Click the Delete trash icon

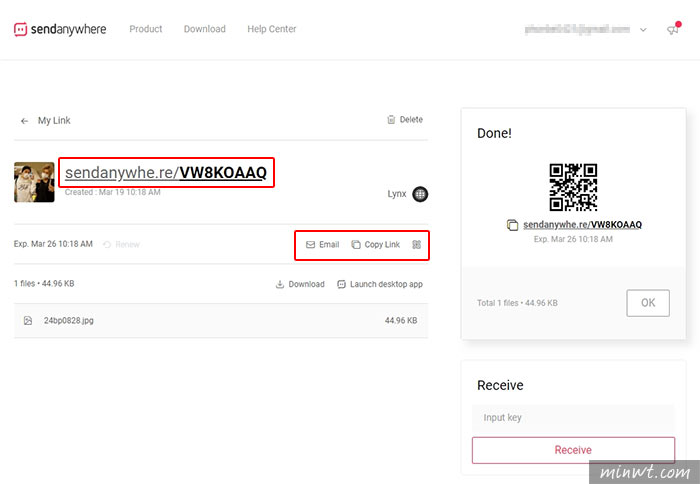[391, 120]
